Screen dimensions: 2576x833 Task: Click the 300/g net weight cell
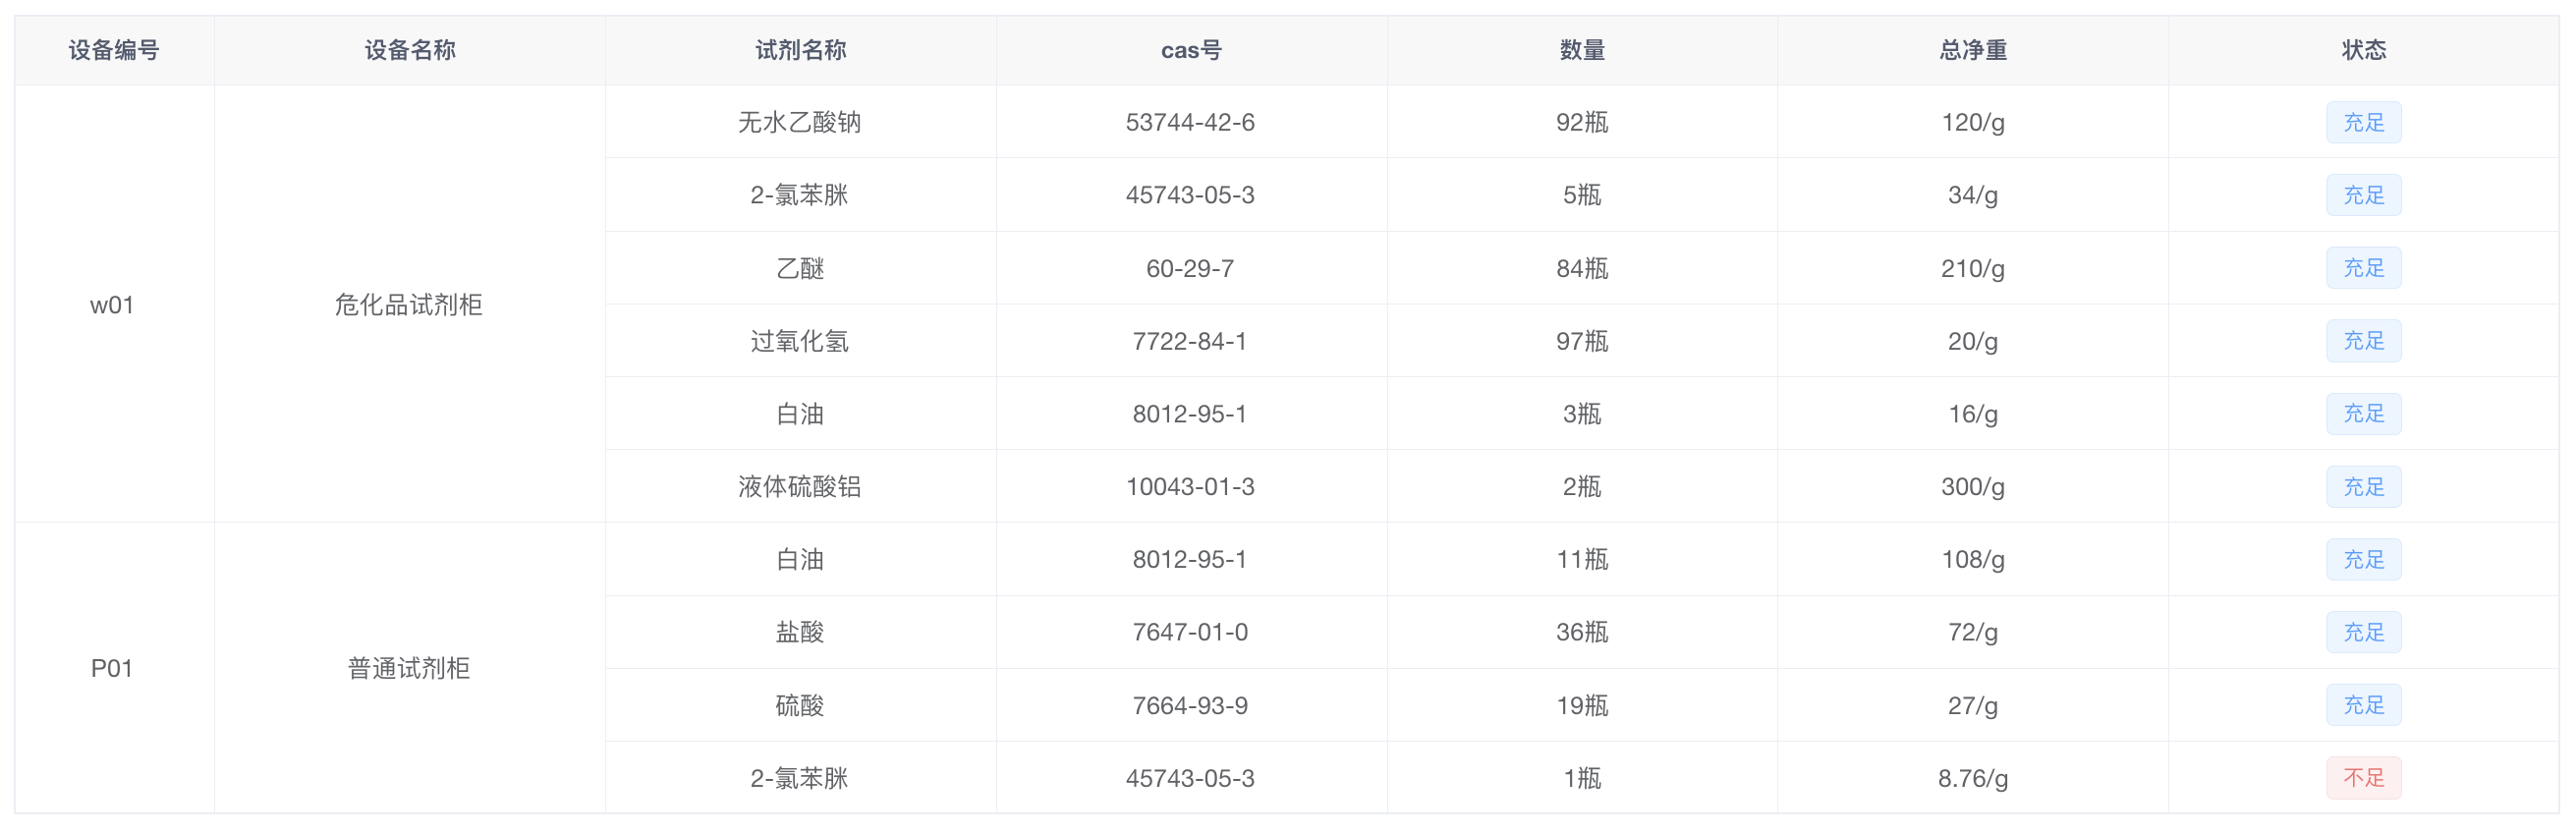(1972, 487)
